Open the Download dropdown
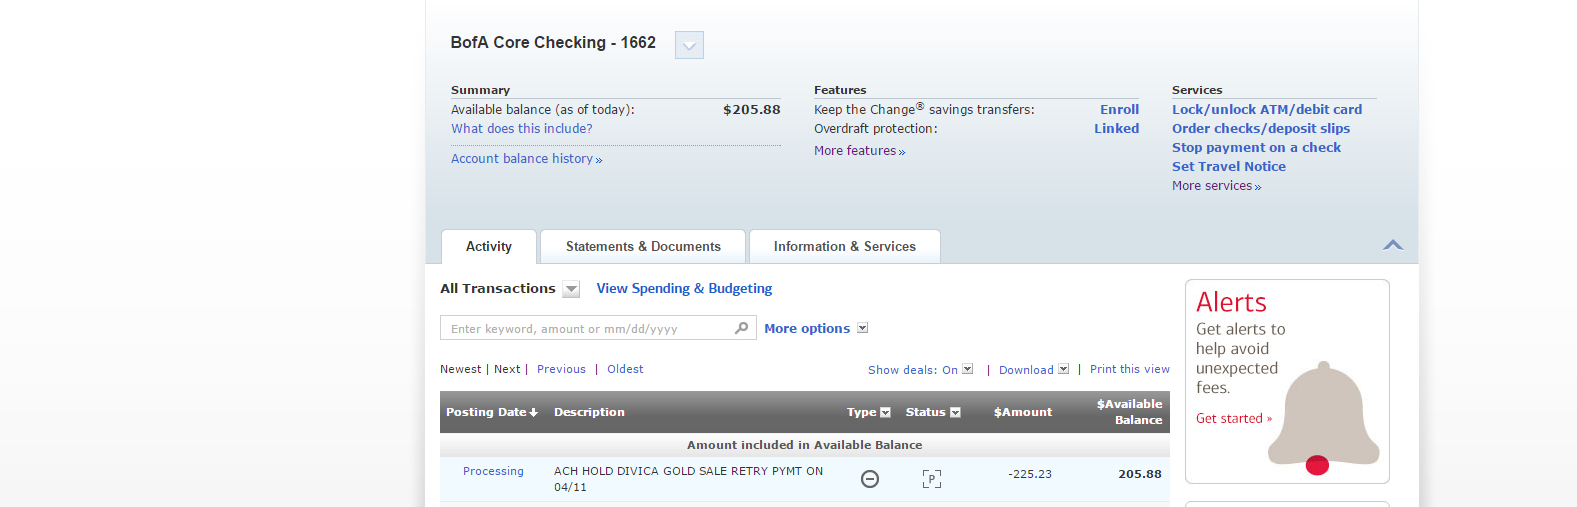 coord(1034,370)
